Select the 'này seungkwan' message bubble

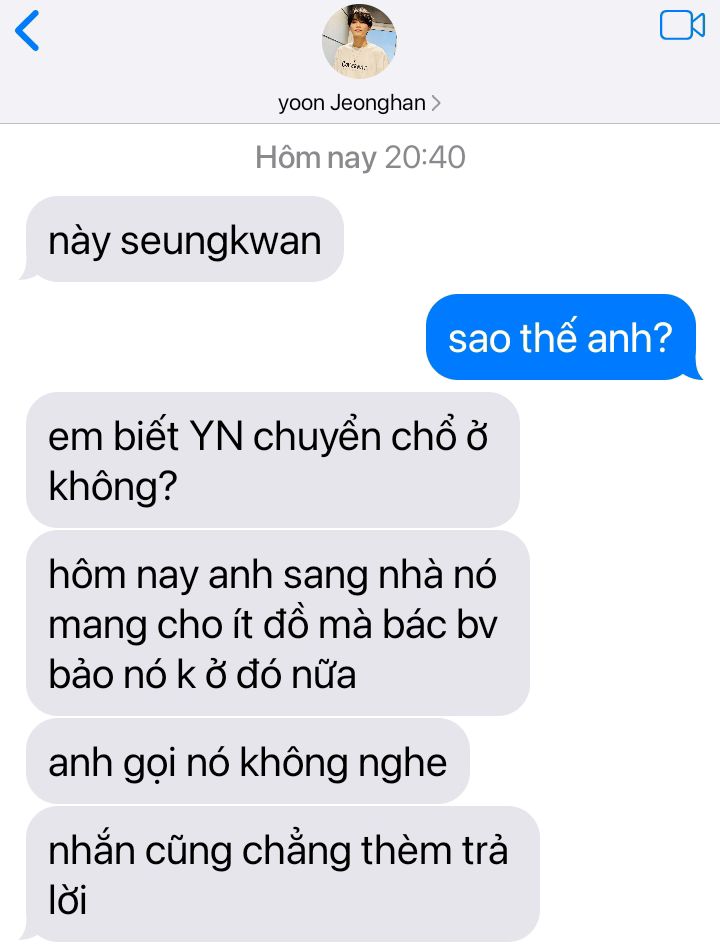[x=184, y=239]
